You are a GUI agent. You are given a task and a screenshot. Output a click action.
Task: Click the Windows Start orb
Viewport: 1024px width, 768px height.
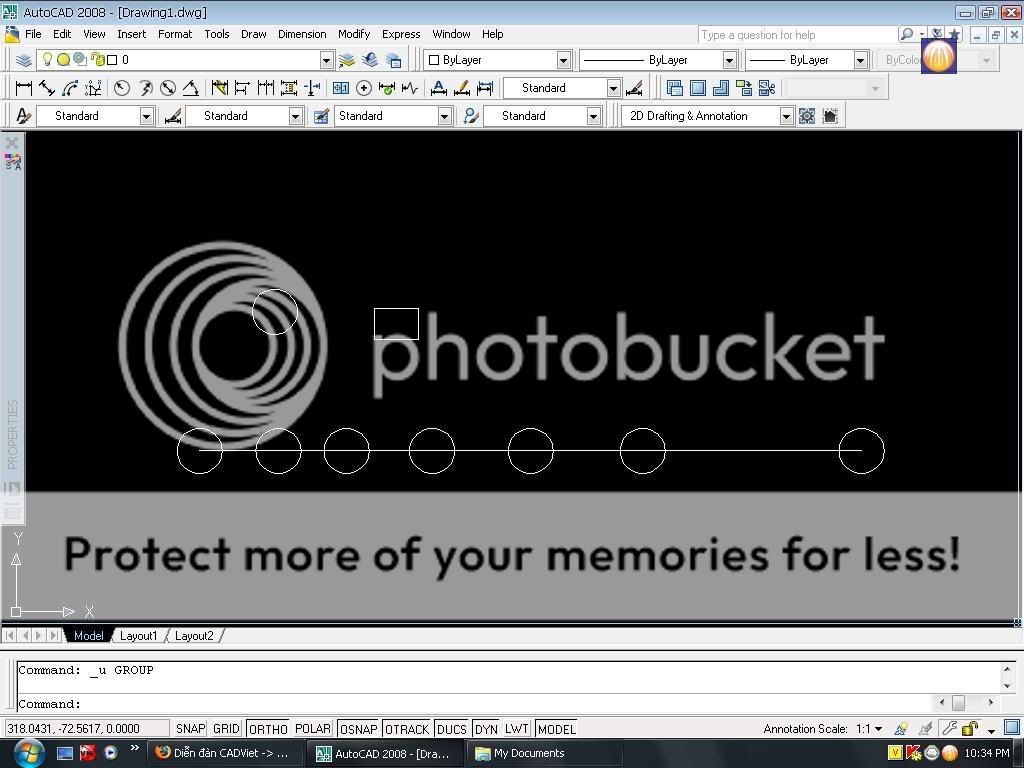(x=29, y=753)
